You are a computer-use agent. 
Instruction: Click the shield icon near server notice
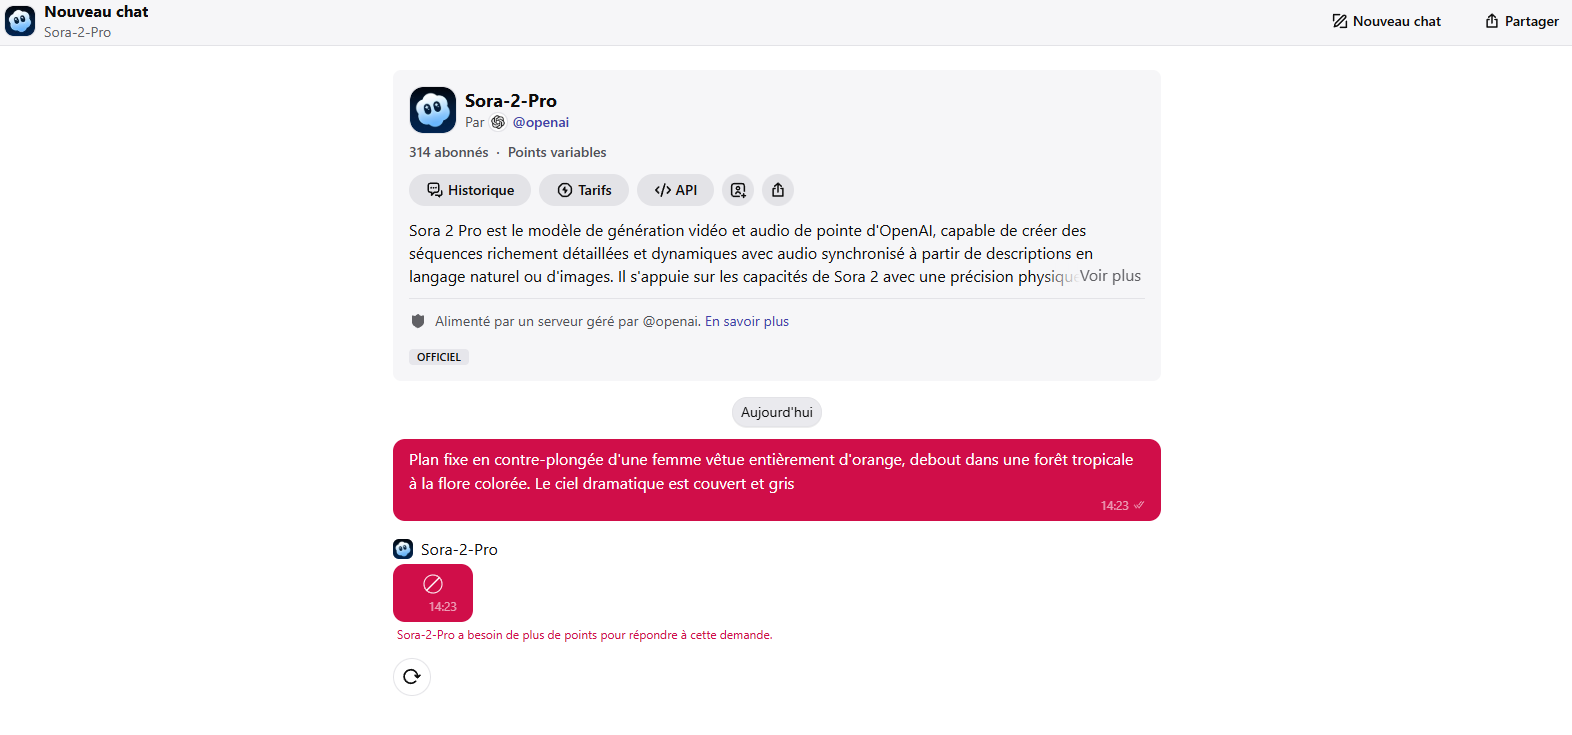pos(418,321)
